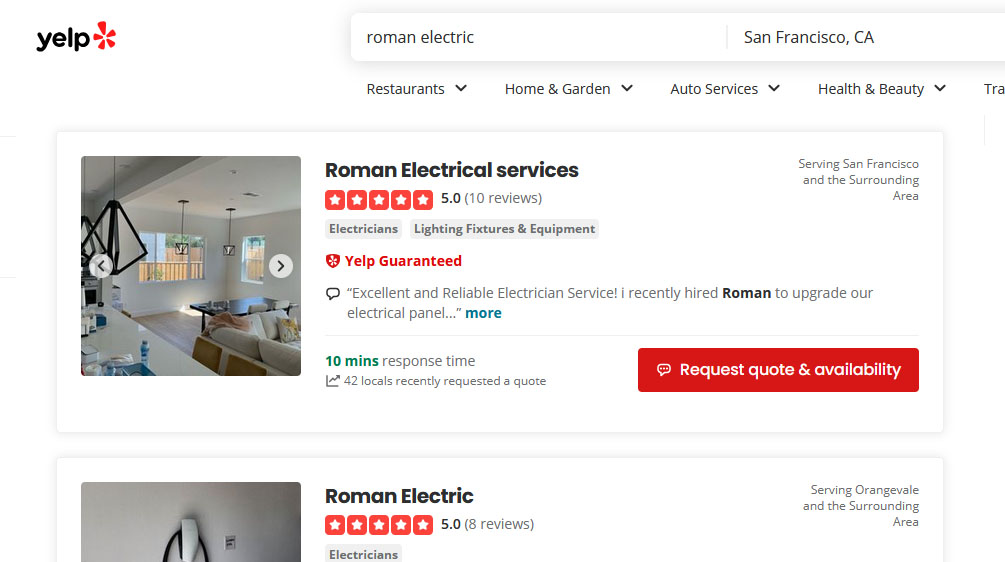
Task: Click the review speech bubble icon
Action: coord(333,294)
